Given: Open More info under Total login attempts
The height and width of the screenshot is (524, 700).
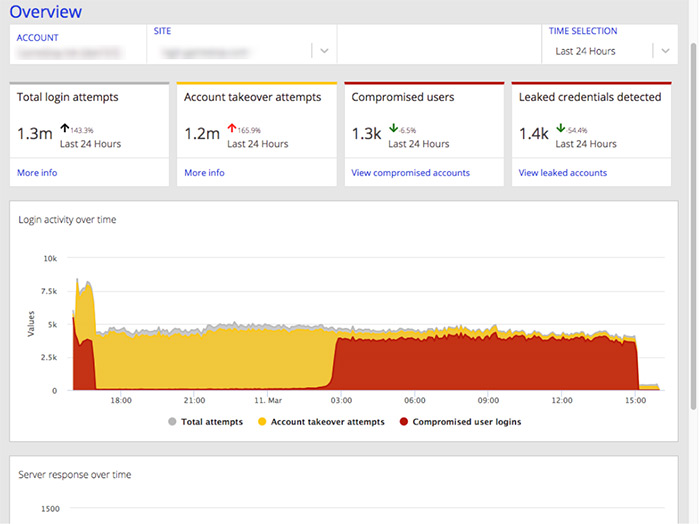Looking at the screenshot, I should tap(37, 173).
